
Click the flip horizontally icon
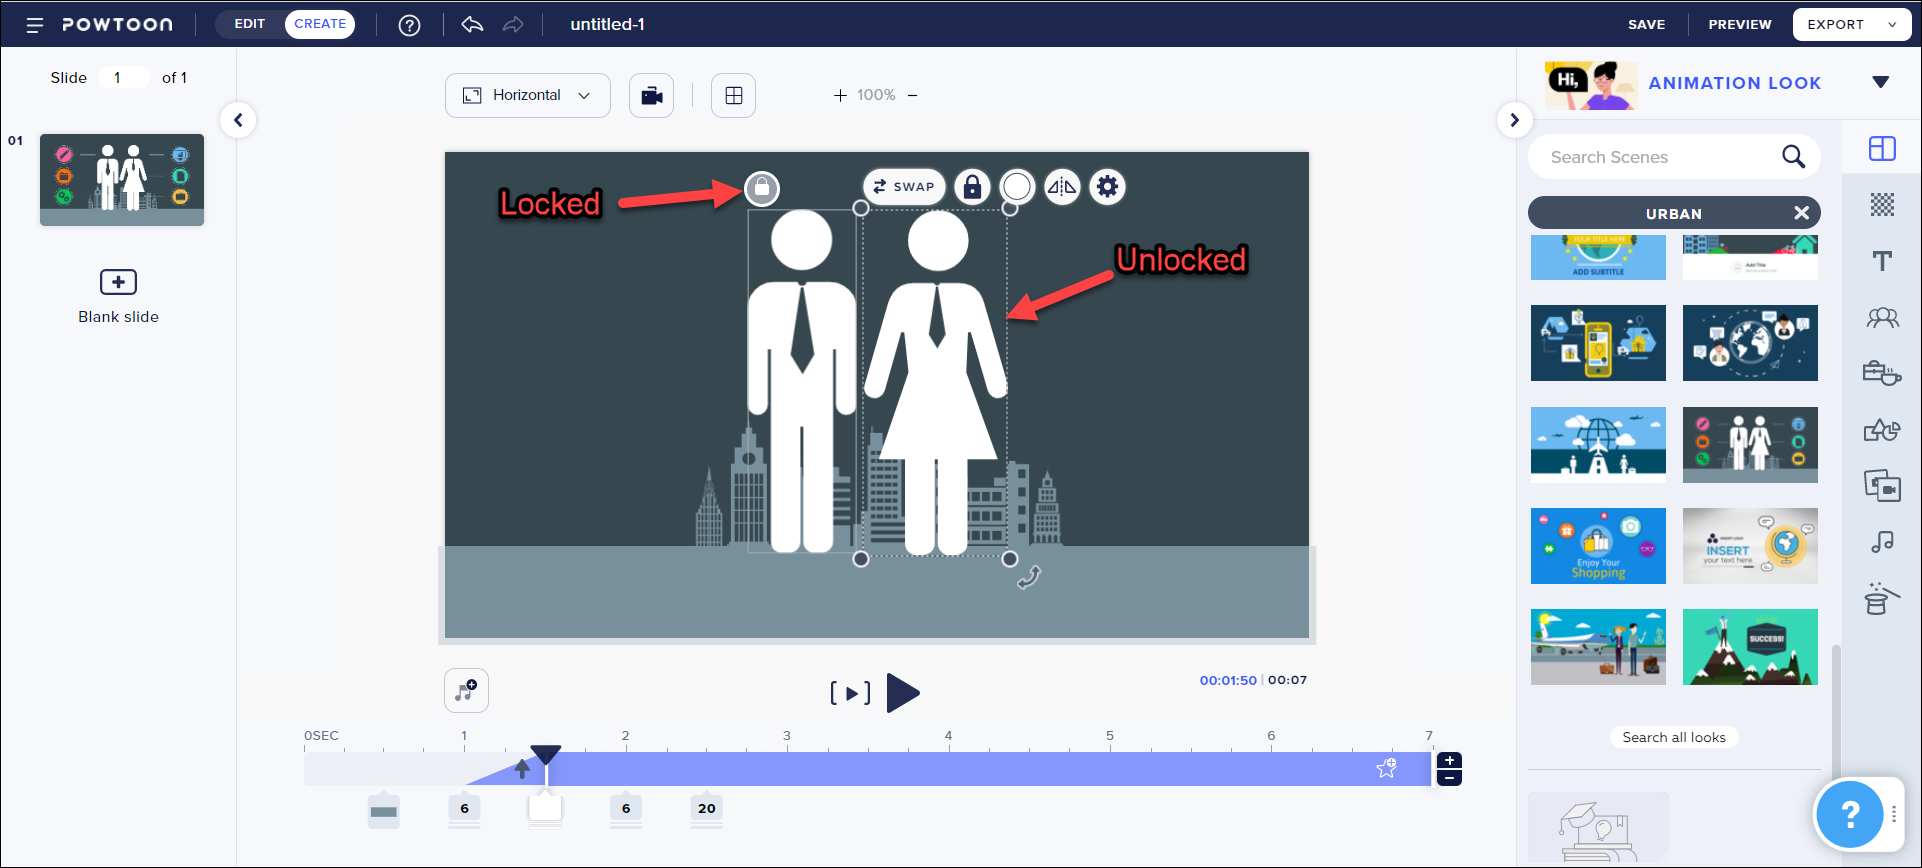(x=1061, y=187)
